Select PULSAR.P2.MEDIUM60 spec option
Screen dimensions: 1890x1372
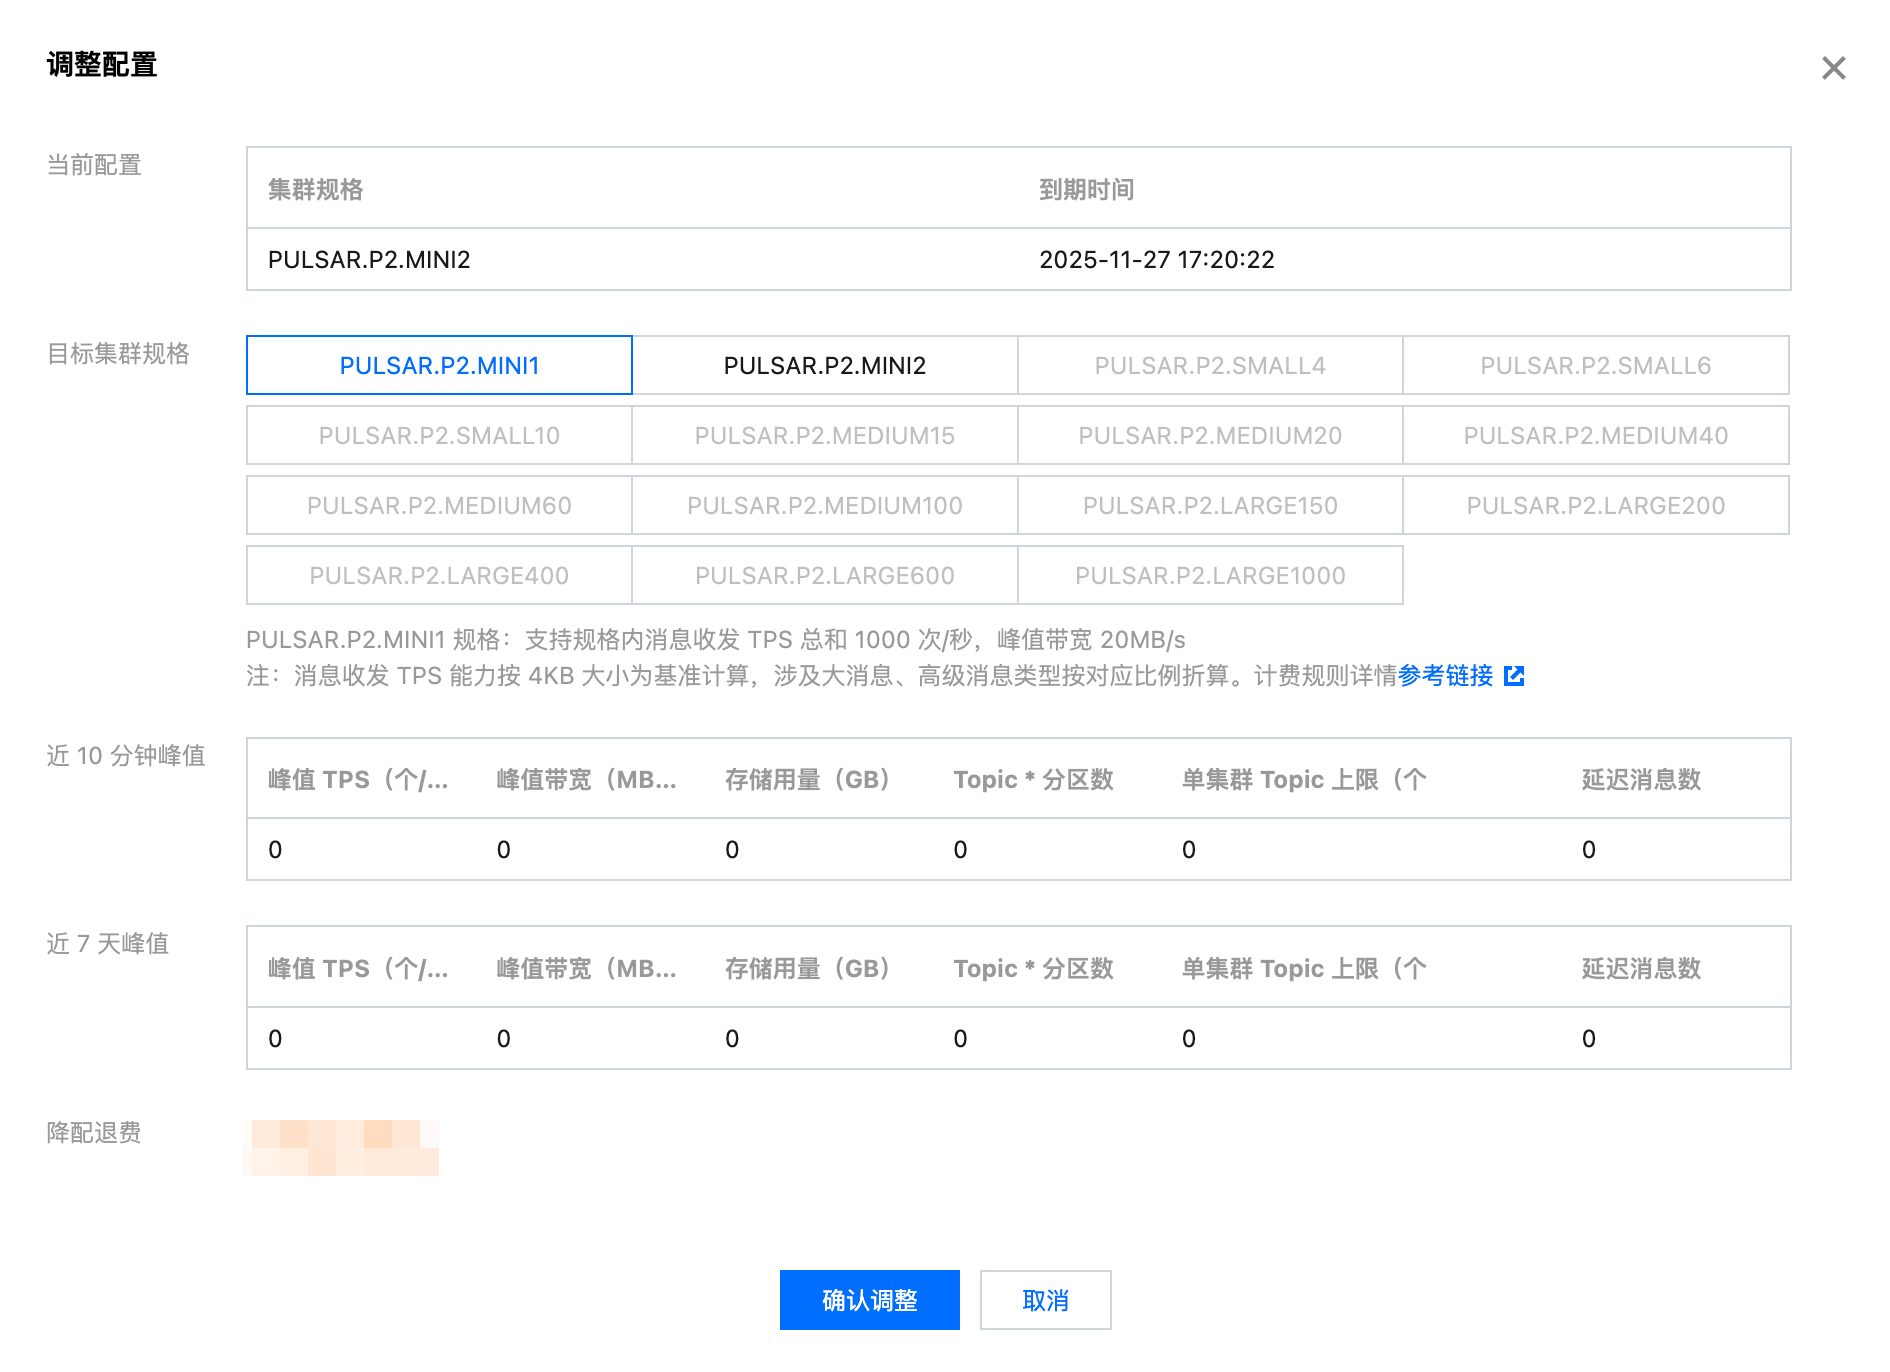coord(439,506)
